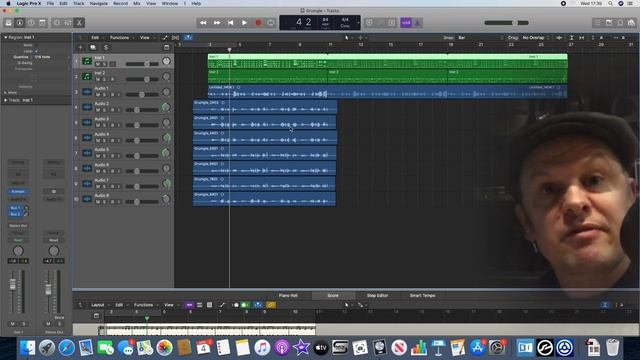Switch to the Piano Roll tab
The image size is (640, 360).
[288, 296]
